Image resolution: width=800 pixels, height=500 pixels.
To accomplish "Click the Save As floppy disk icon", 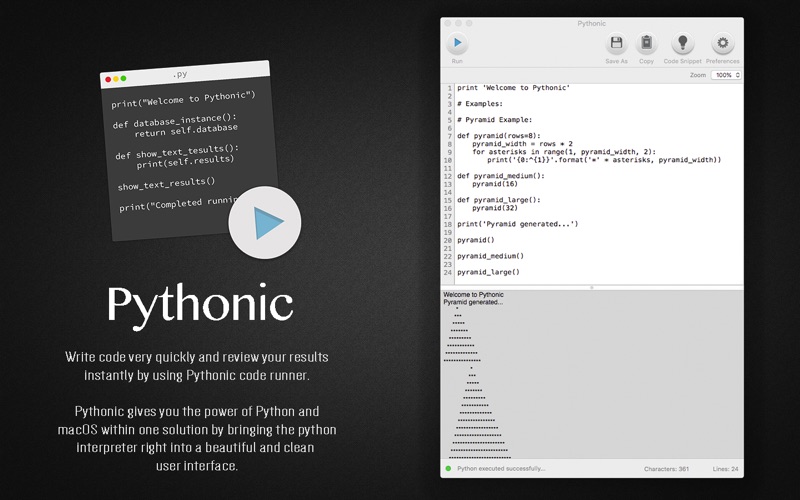I will pos(616,43).
